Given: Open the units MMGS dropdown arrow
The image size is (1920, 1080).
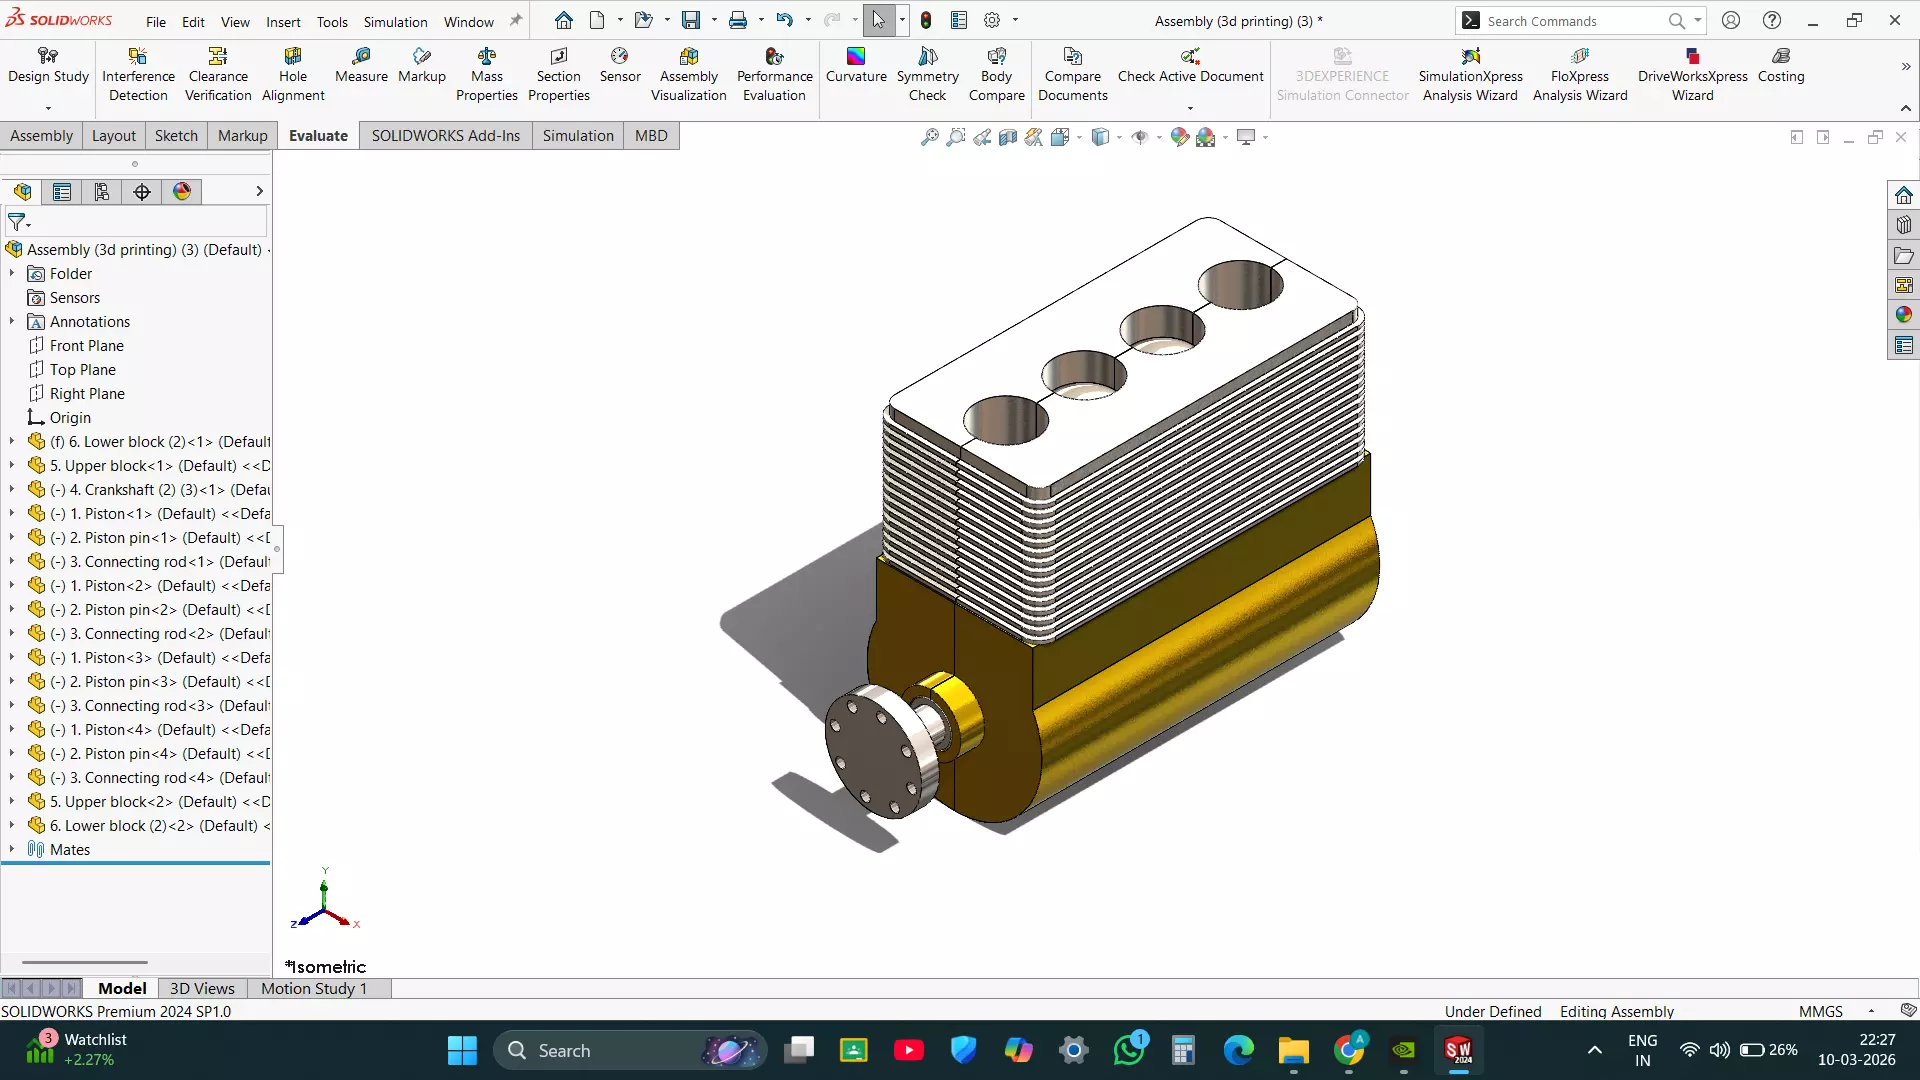Looking at the screenshot, I should click(x=1871, y=1011).
